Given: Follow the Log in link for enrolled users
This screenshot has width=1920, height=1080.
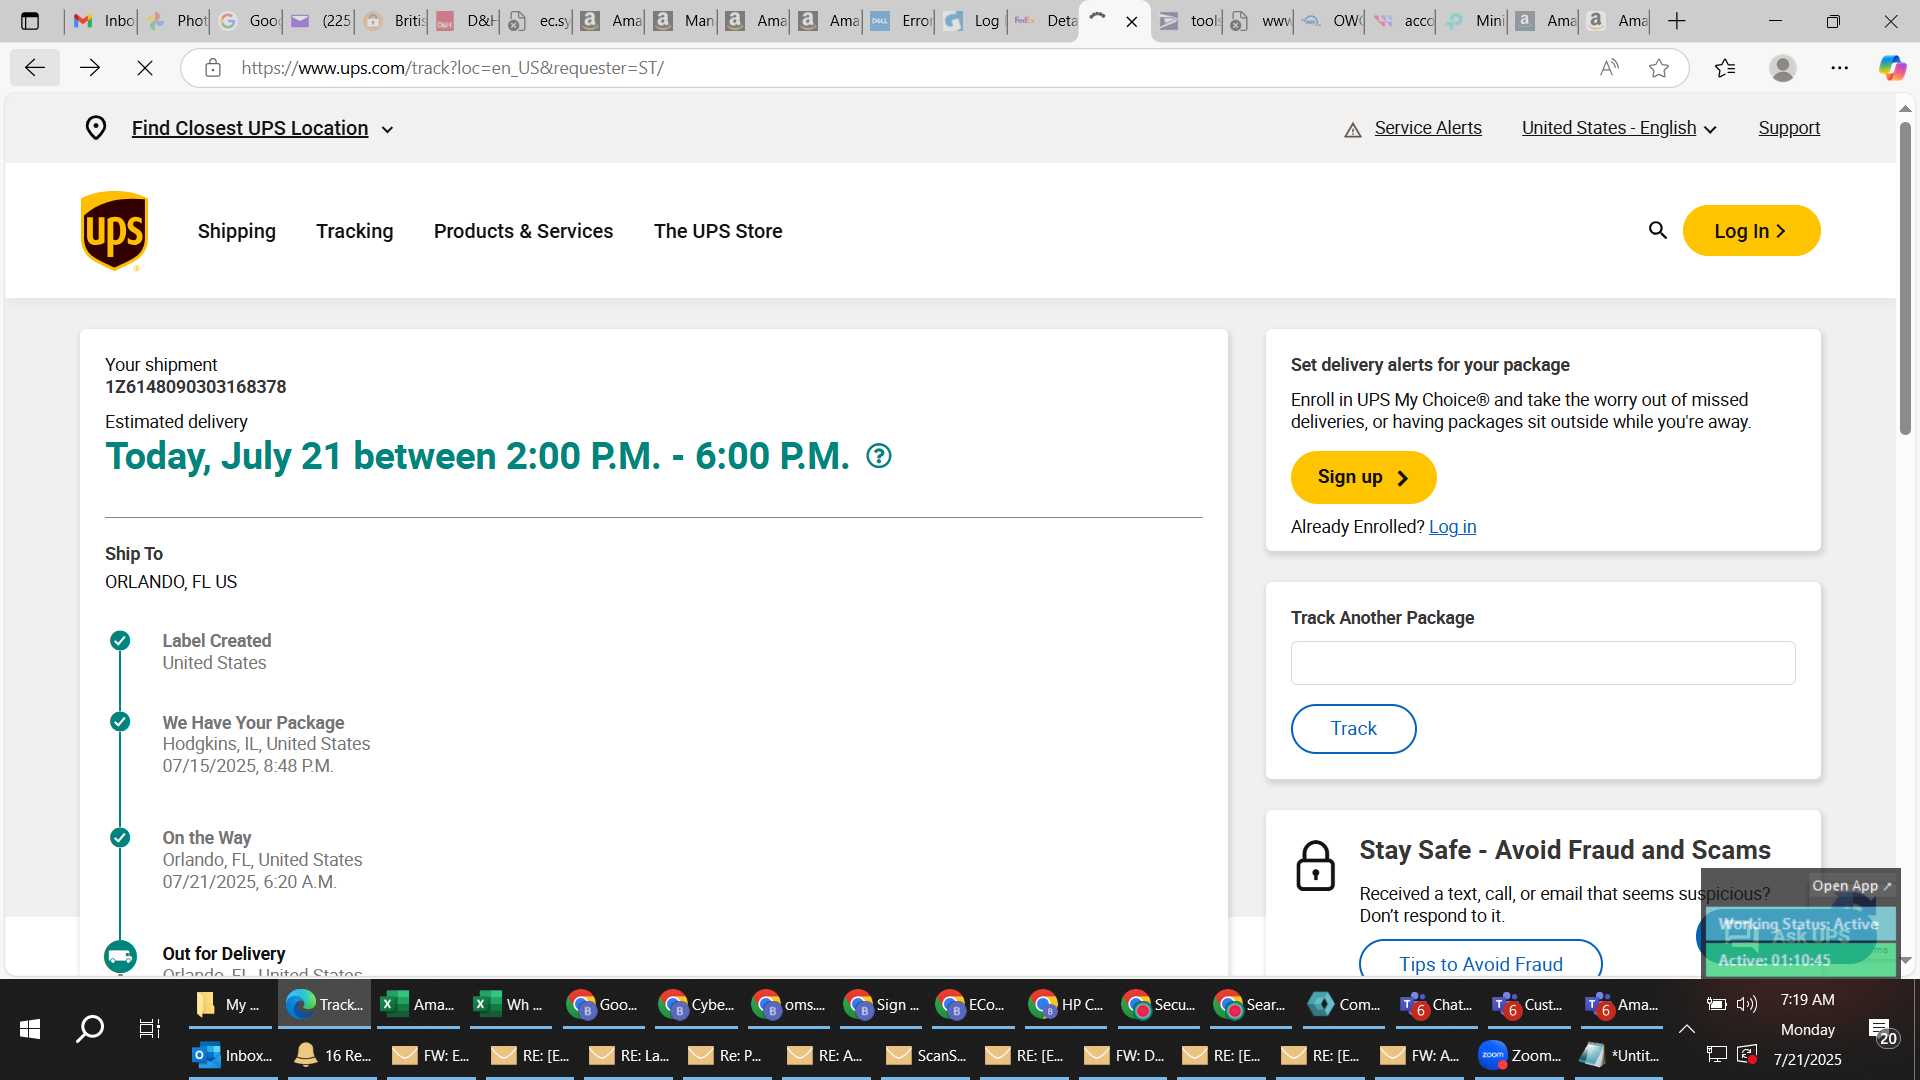Looking at the screenshot, I should pos(1452,527).
